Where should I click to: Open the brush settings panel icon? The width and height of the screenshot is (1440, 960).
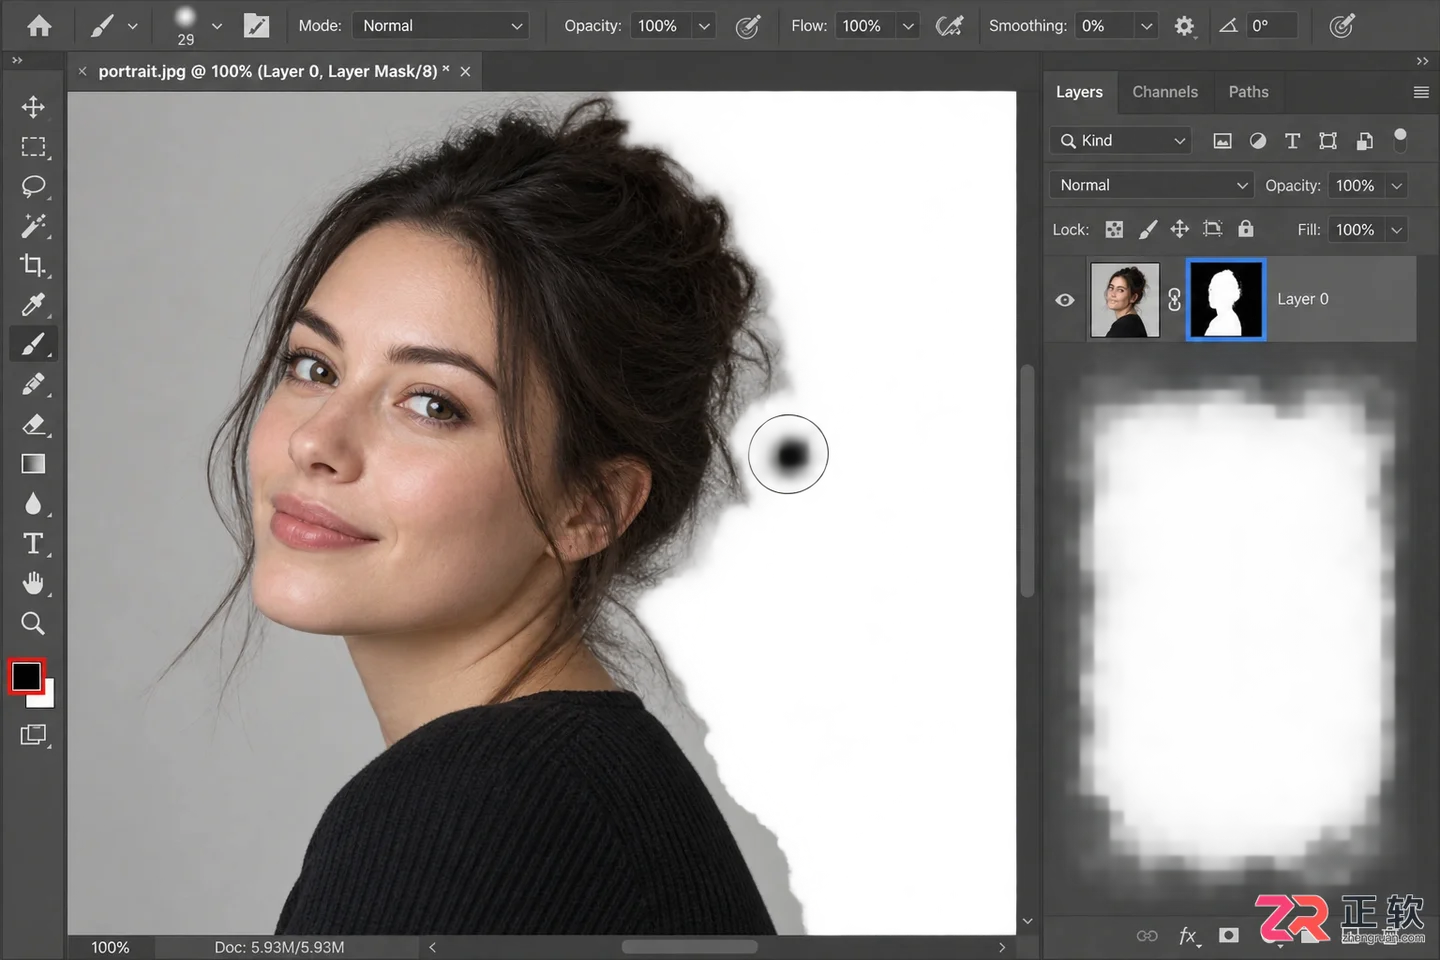coord(257,26)
